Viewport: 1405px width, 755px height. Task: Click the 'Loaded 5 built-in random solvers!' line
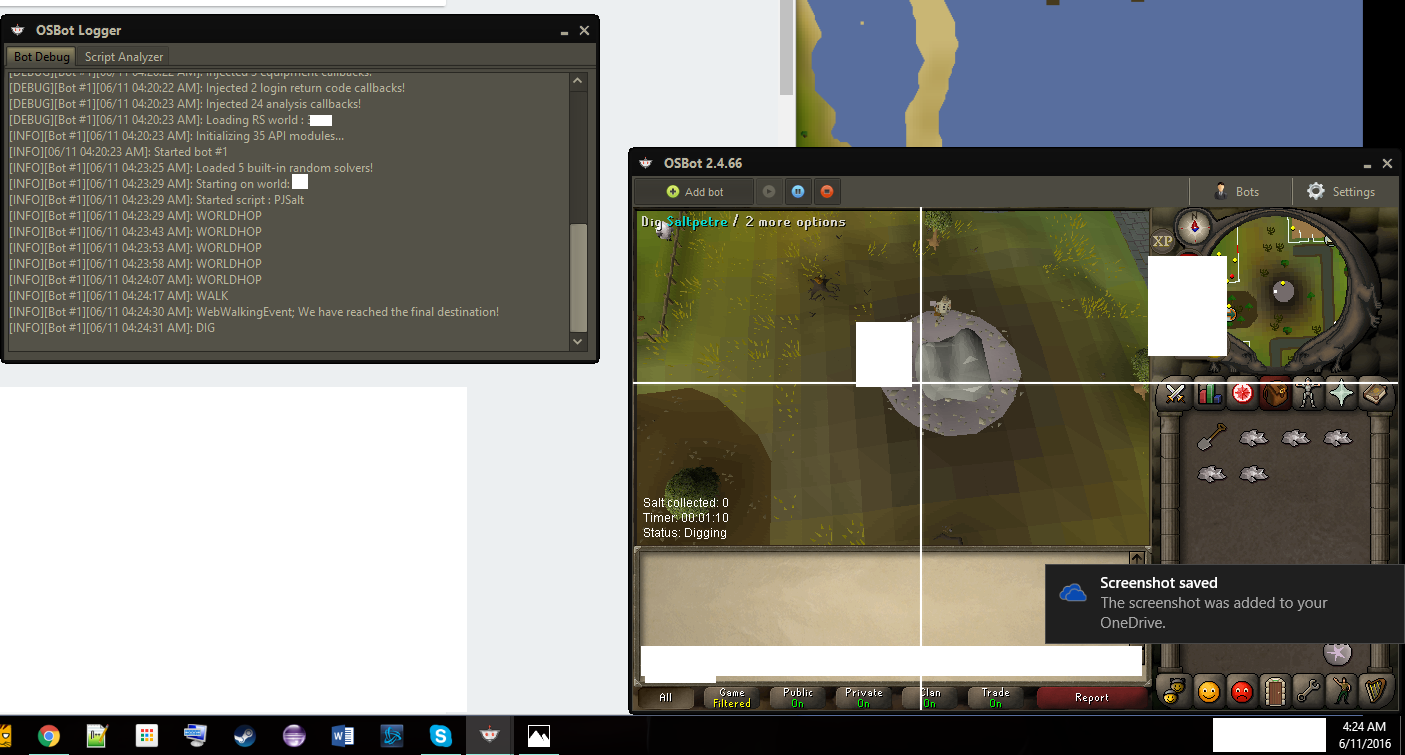pos(191,168)
